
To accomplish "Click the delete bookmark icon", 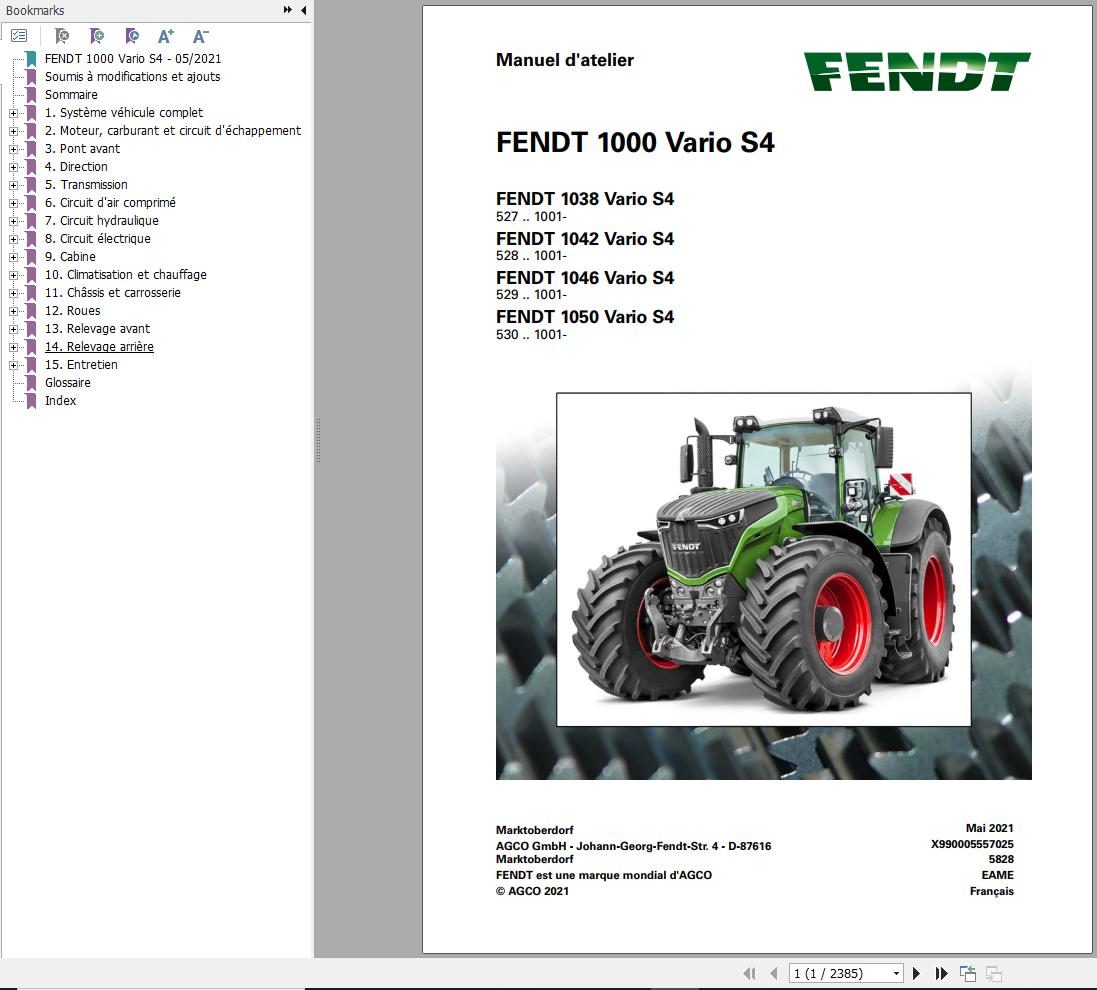I will [x=62, y=36].
